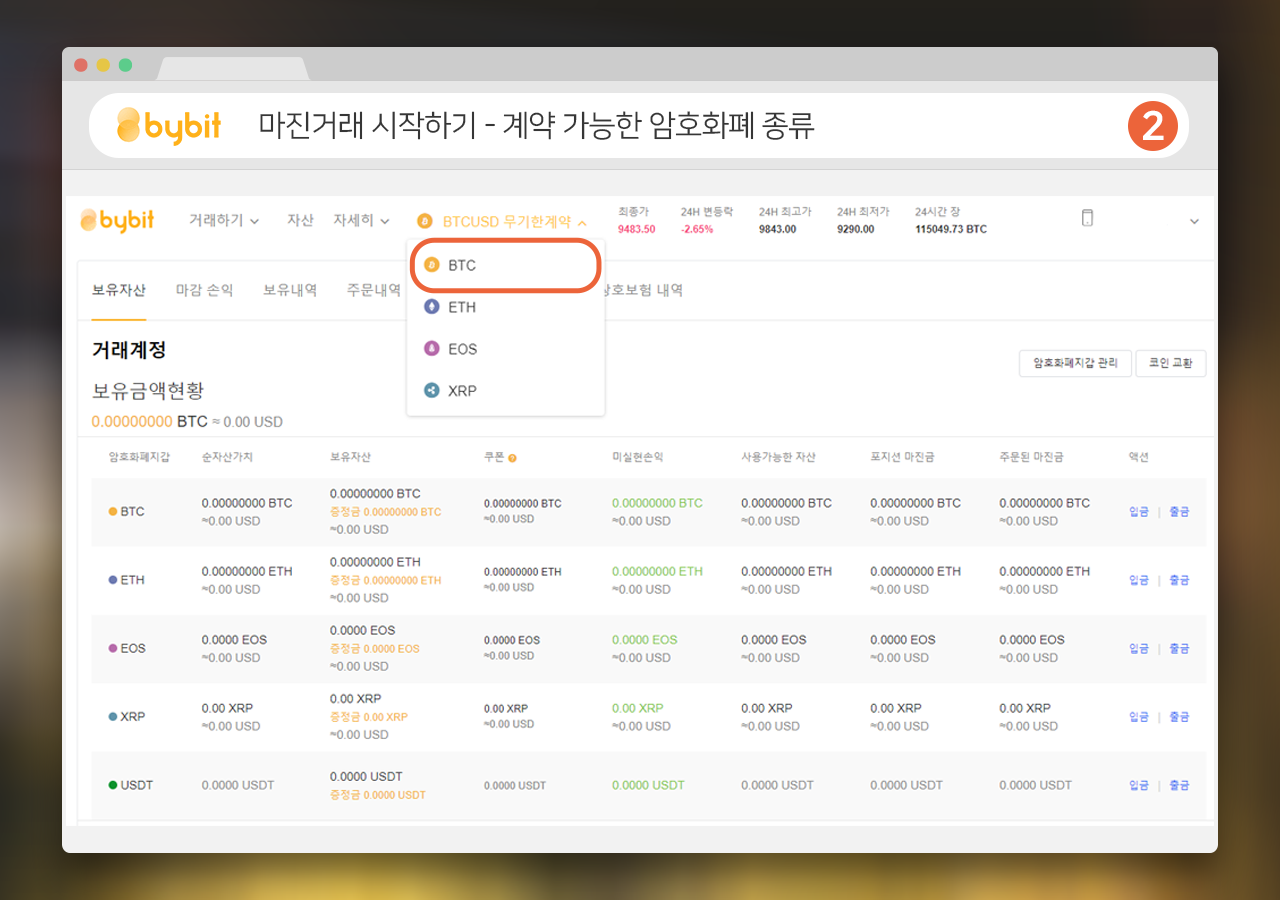Switch to the 보유자산 tab

(119, 290)
